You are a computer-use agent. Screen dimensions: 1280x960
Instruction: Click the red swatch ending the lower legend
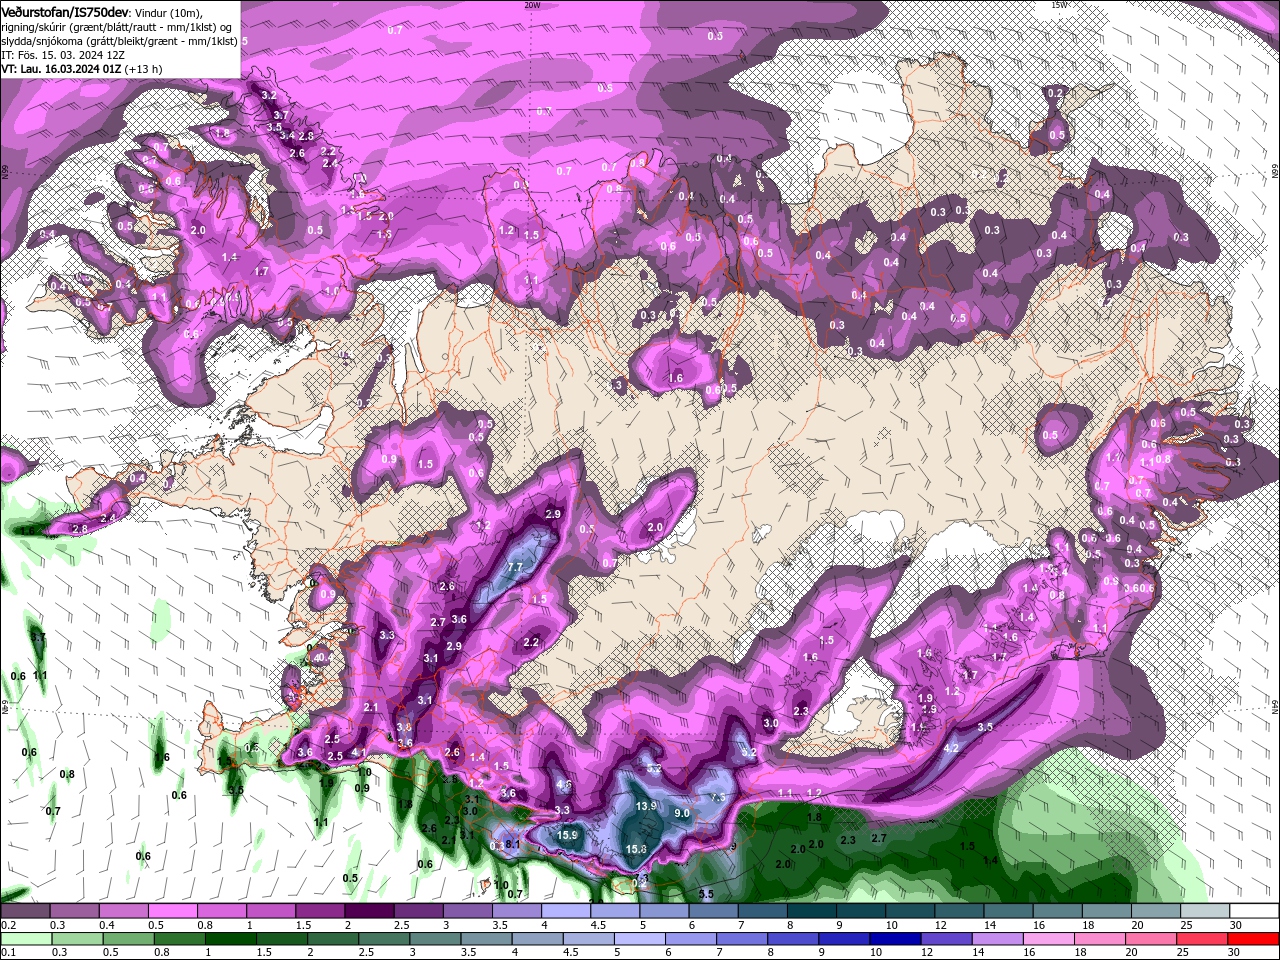1254,939
